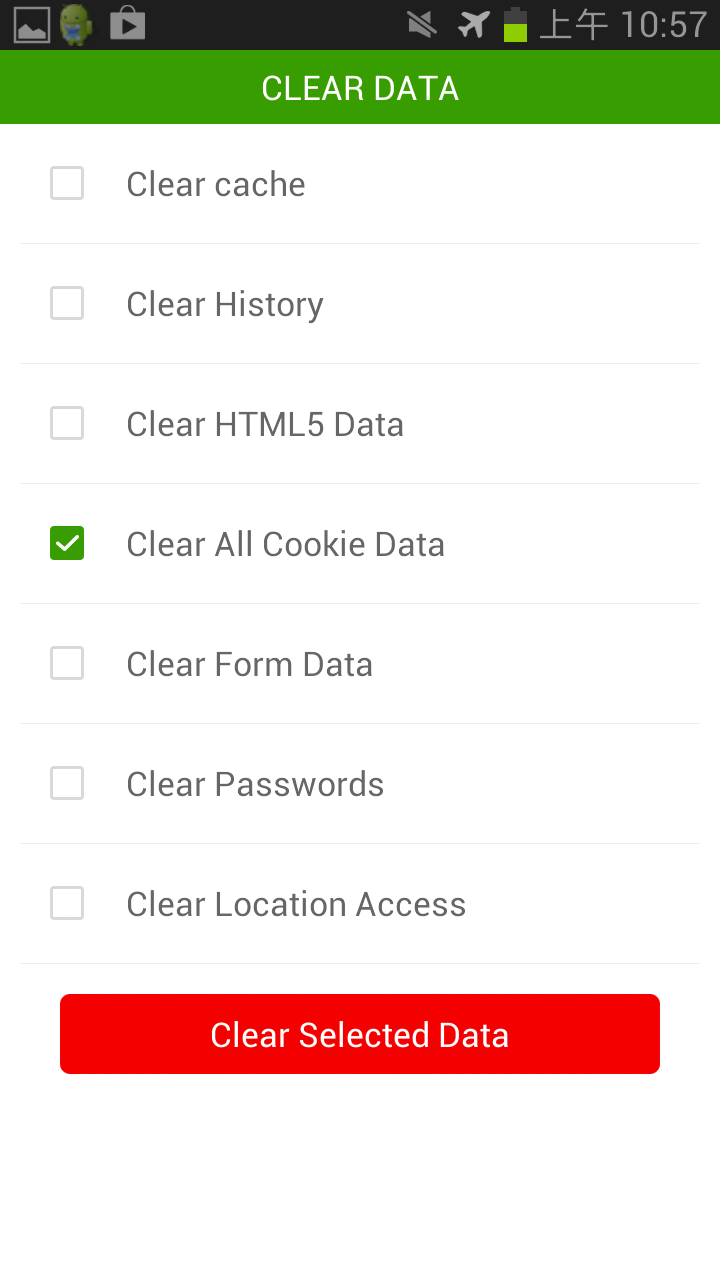
Task: Select the Clear Passwords text label
Action: click(x=255, y=785)
